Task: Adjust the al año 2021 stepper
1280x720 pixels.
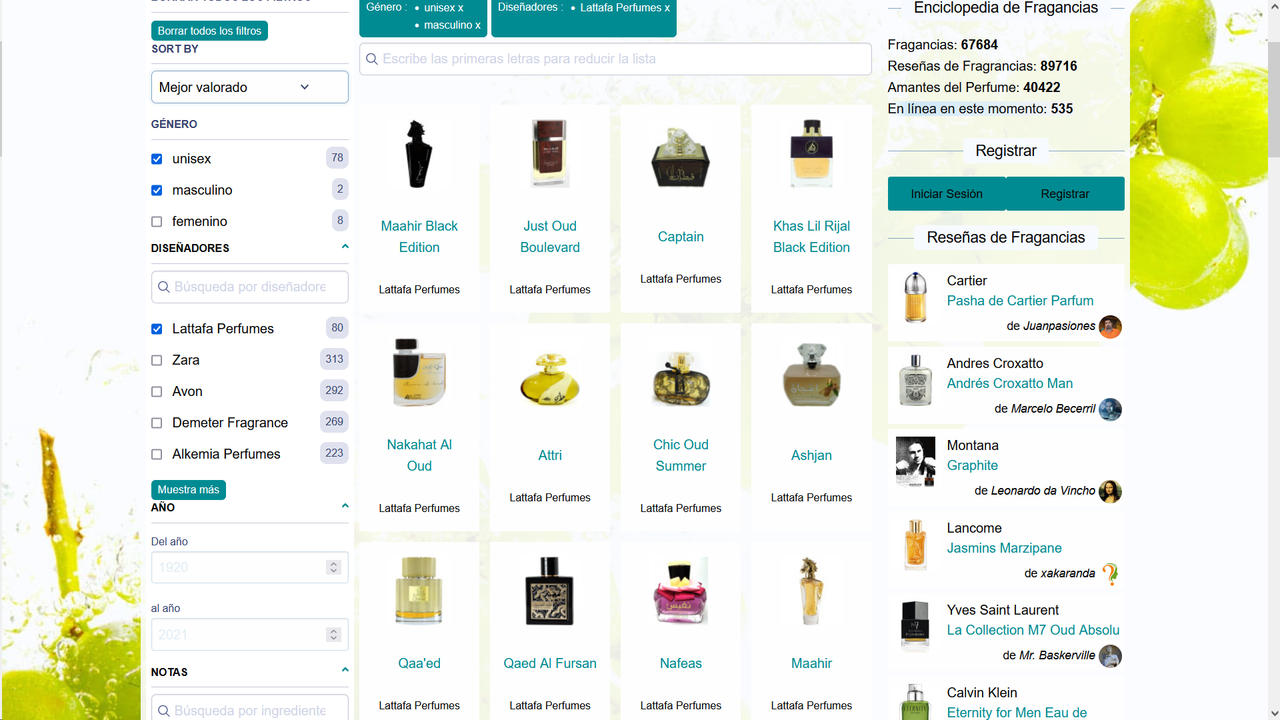Action: (x=333, y=634)
